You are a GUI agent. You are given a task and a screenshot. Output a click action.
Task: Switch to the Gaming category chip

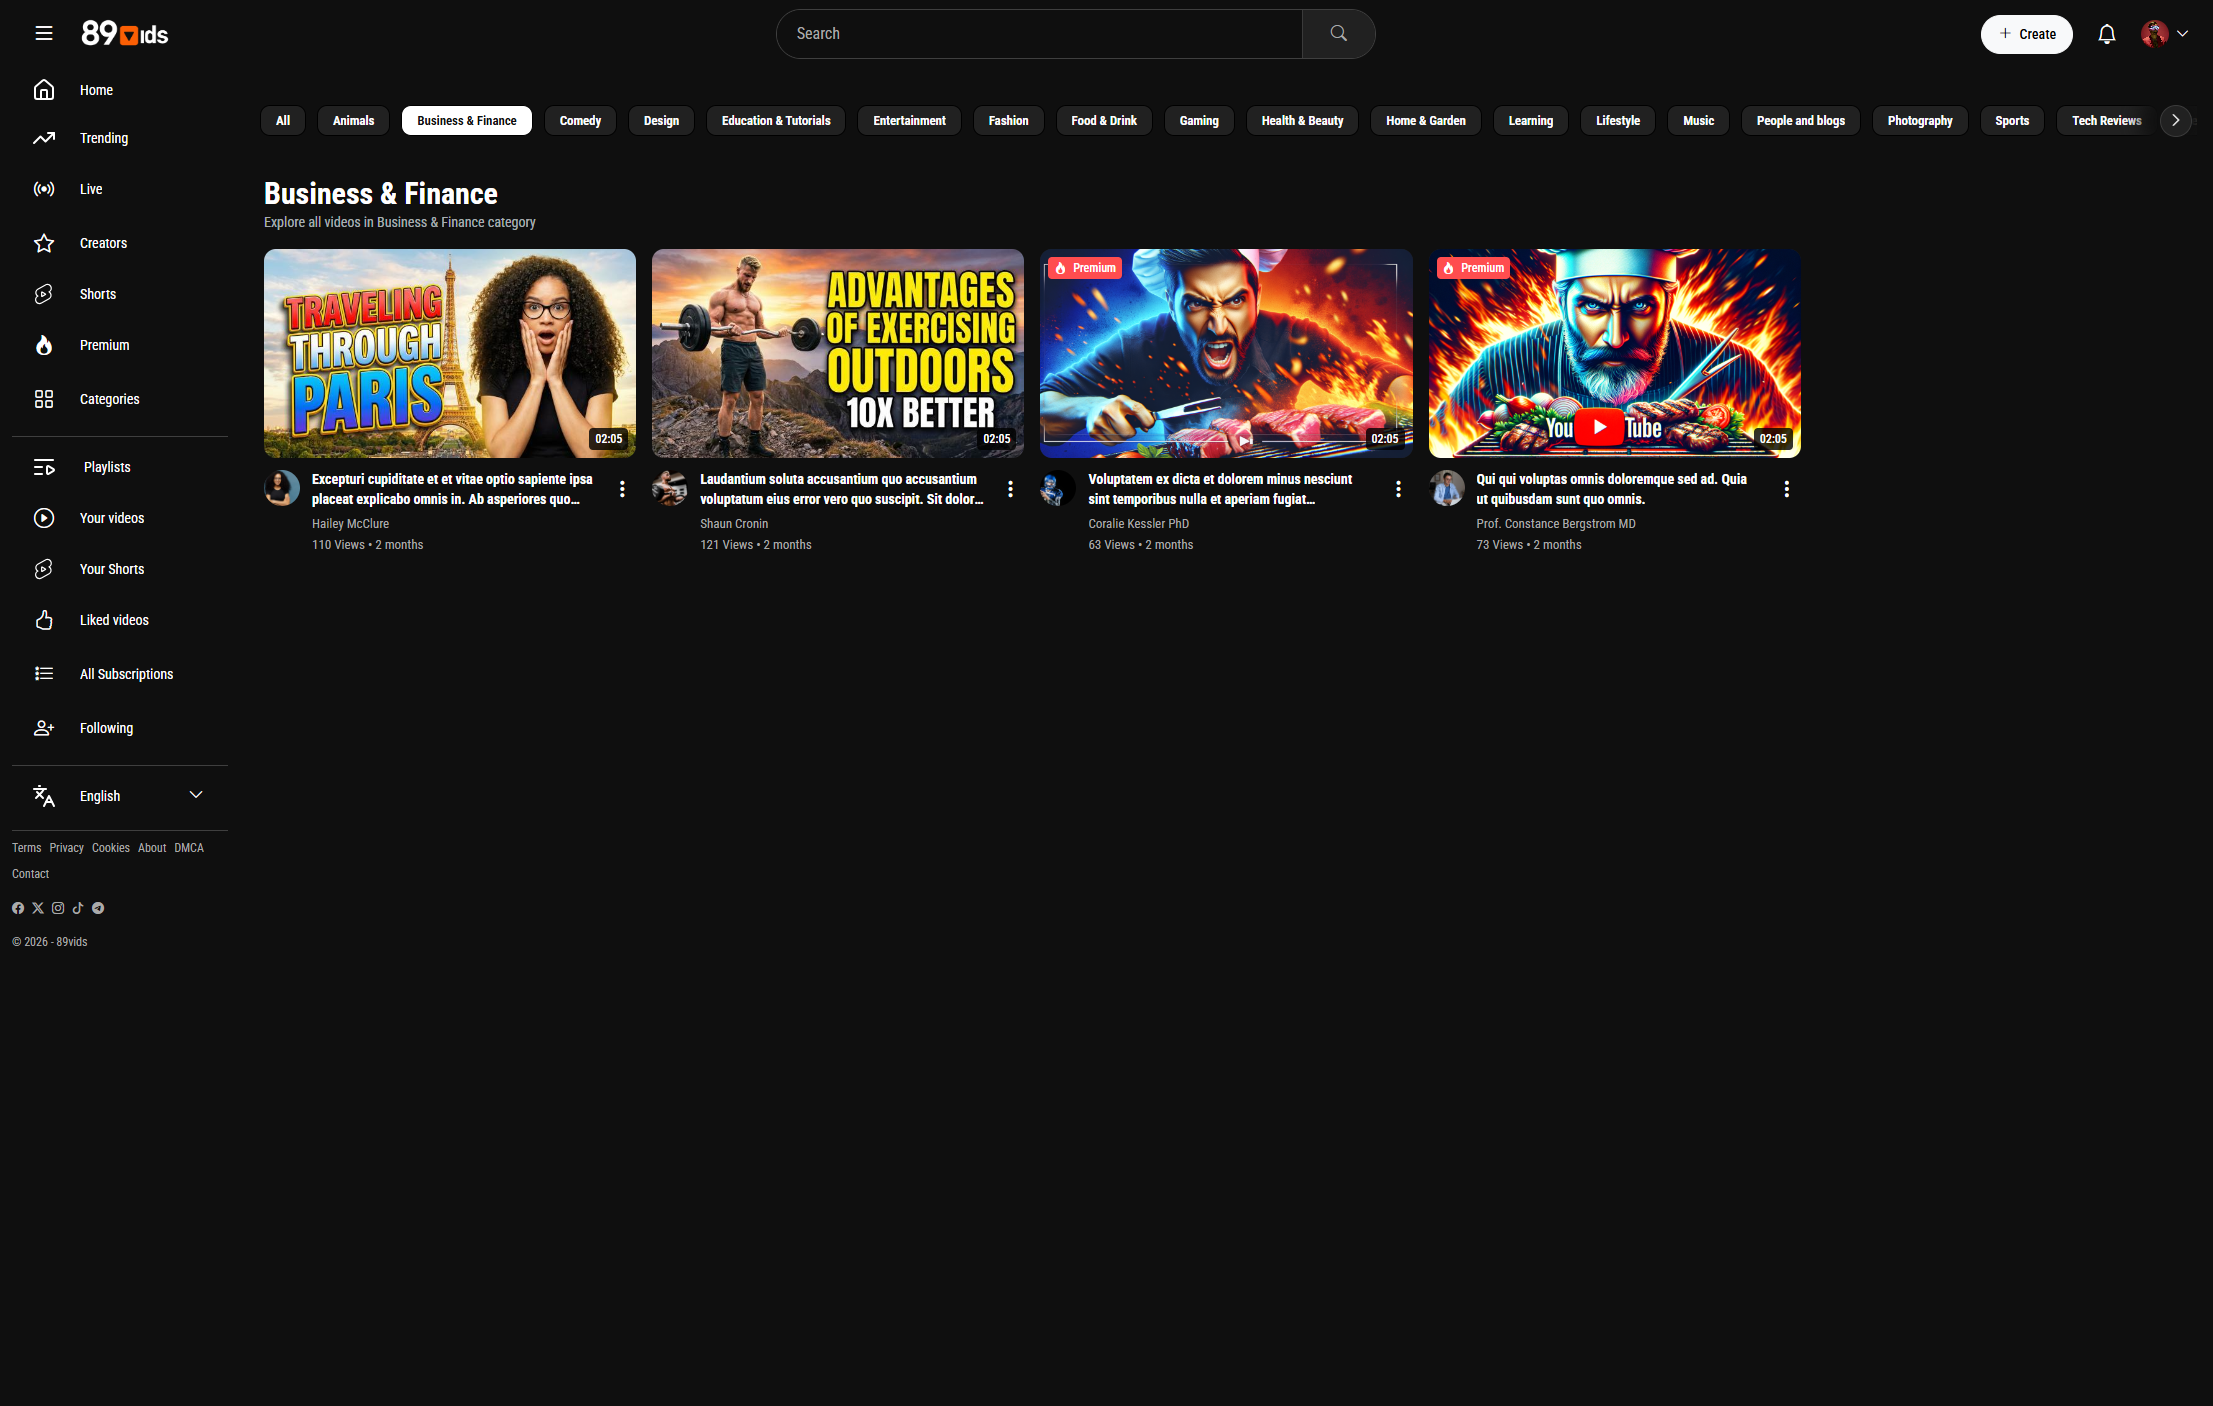pos(1198,121)
